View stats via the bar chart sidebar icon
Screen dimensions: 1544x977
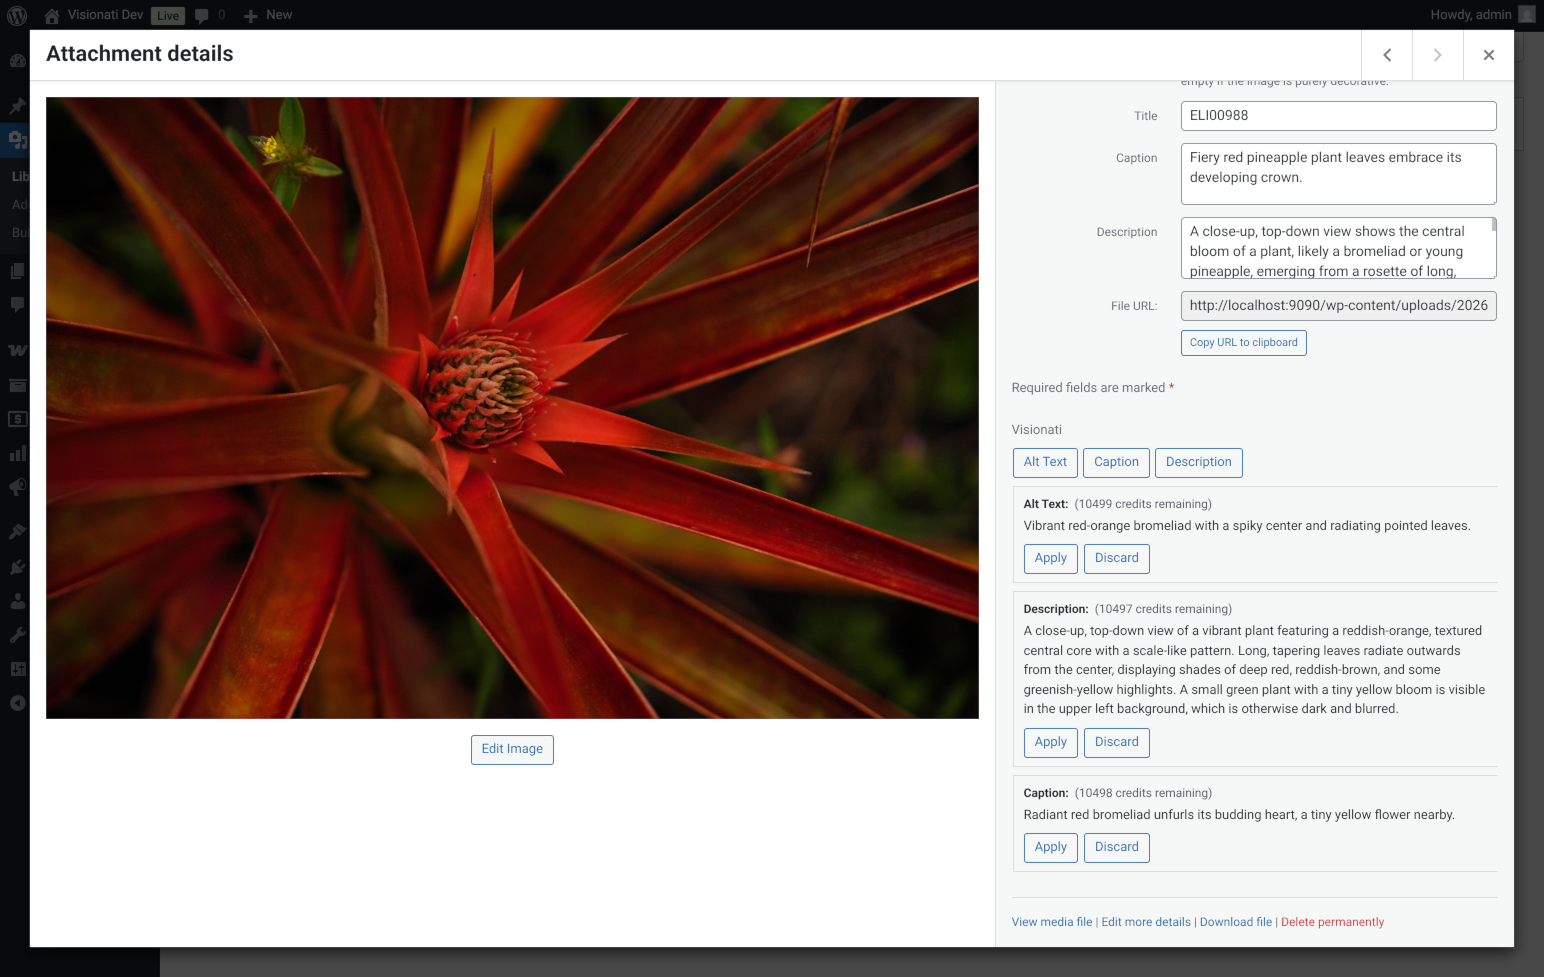click(16, 453)
